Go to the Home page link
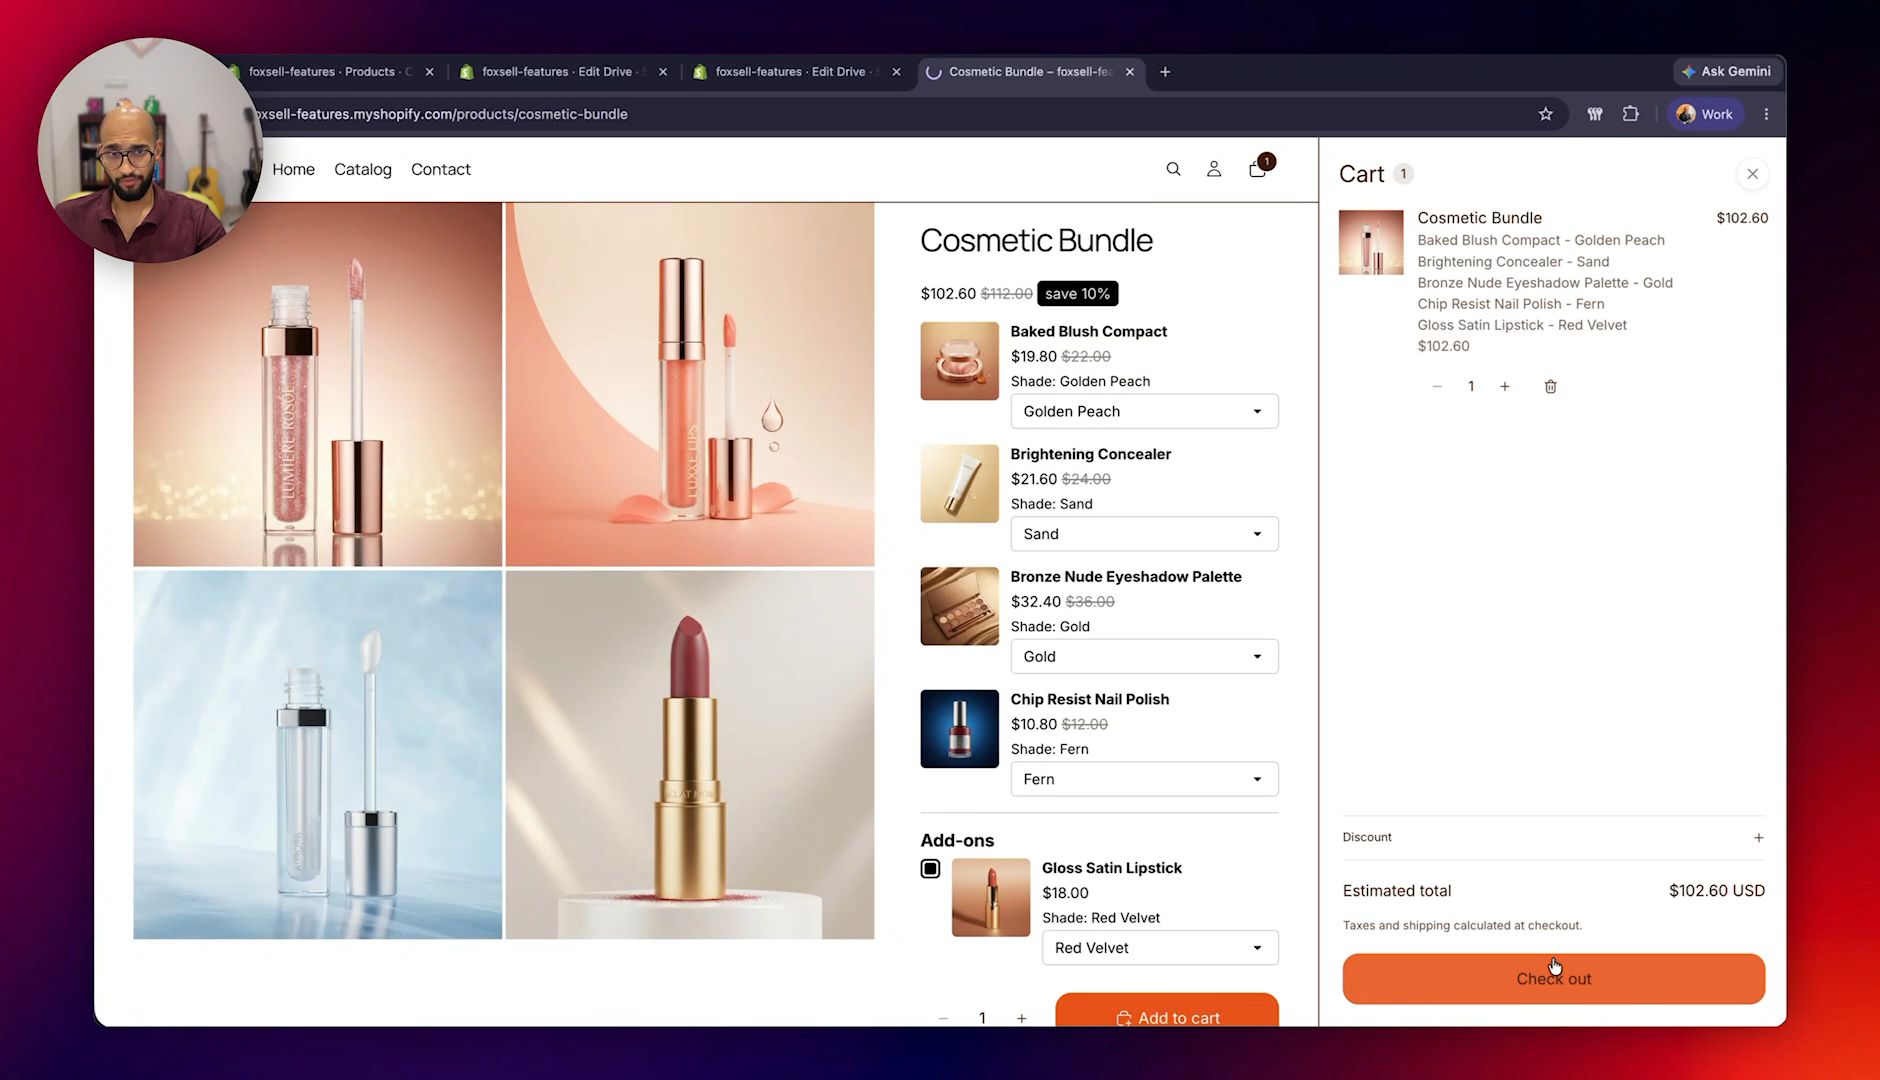 (293, 169)
